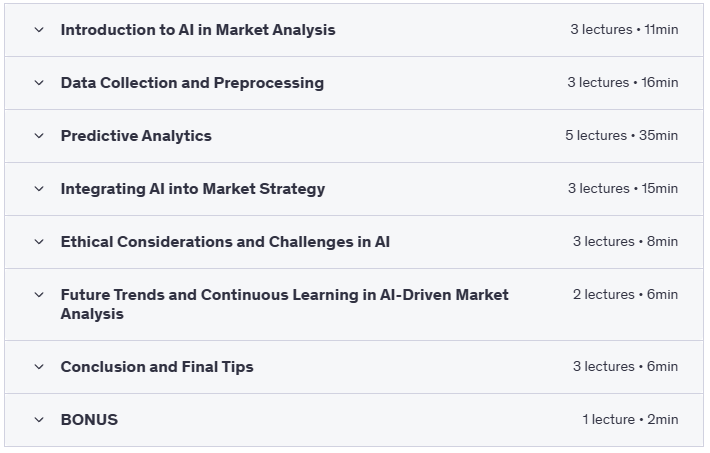
Task: Select "Ethical Considerations and Challenges in AI" heading
Action: [x=225, y=242]
